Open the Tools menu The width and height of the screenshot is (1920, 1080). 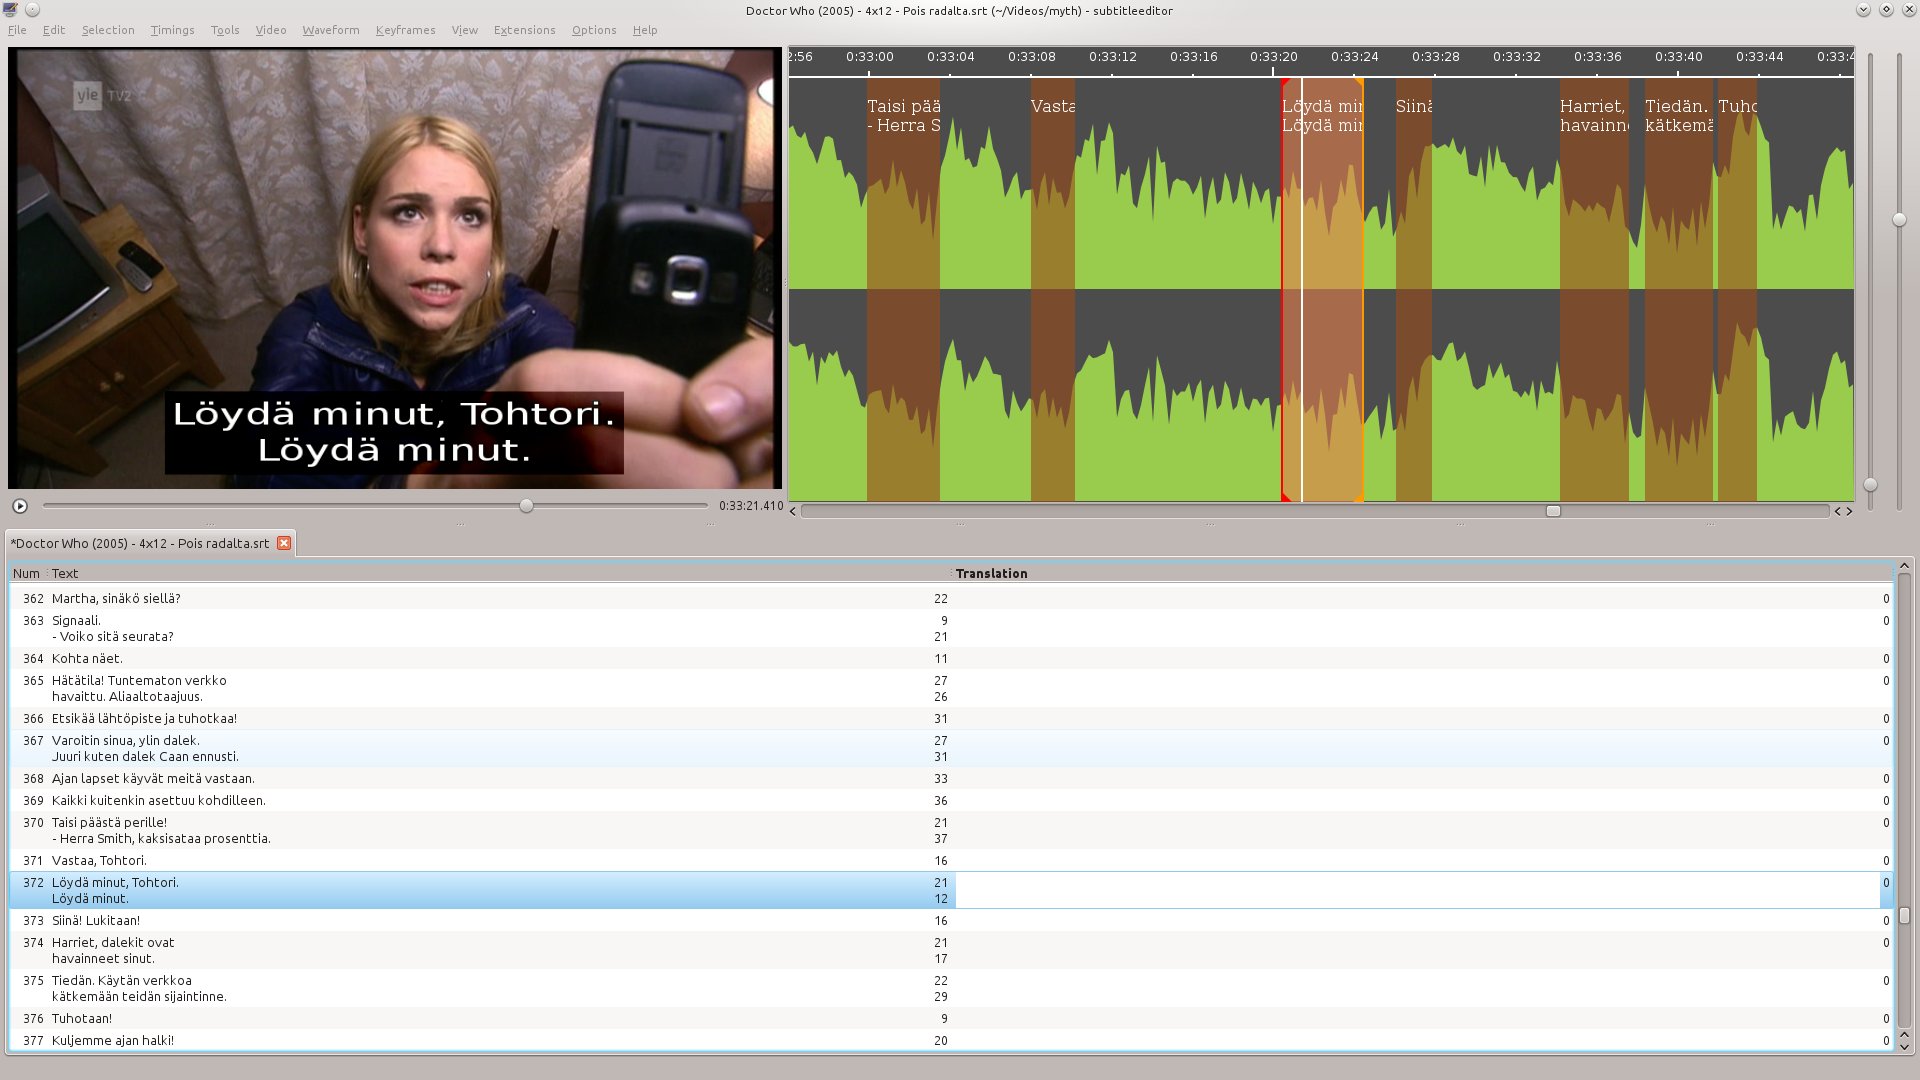click(225, 30)
